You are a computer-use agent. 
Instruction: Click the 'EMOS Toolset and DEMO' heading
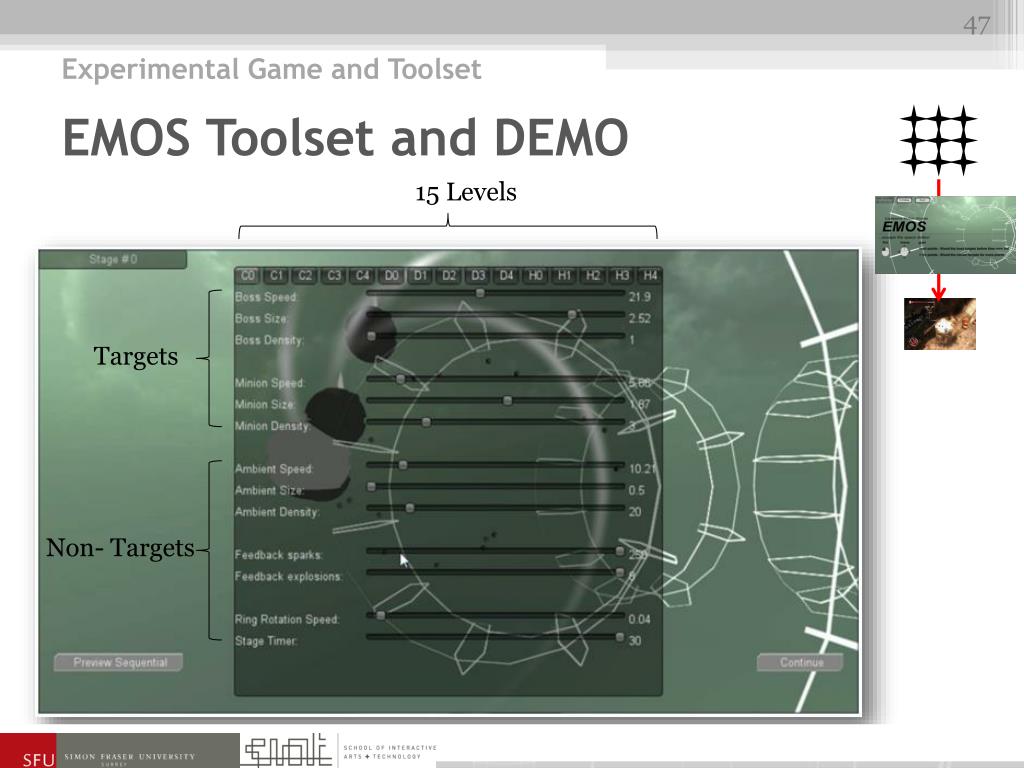(x=345, y=138)
